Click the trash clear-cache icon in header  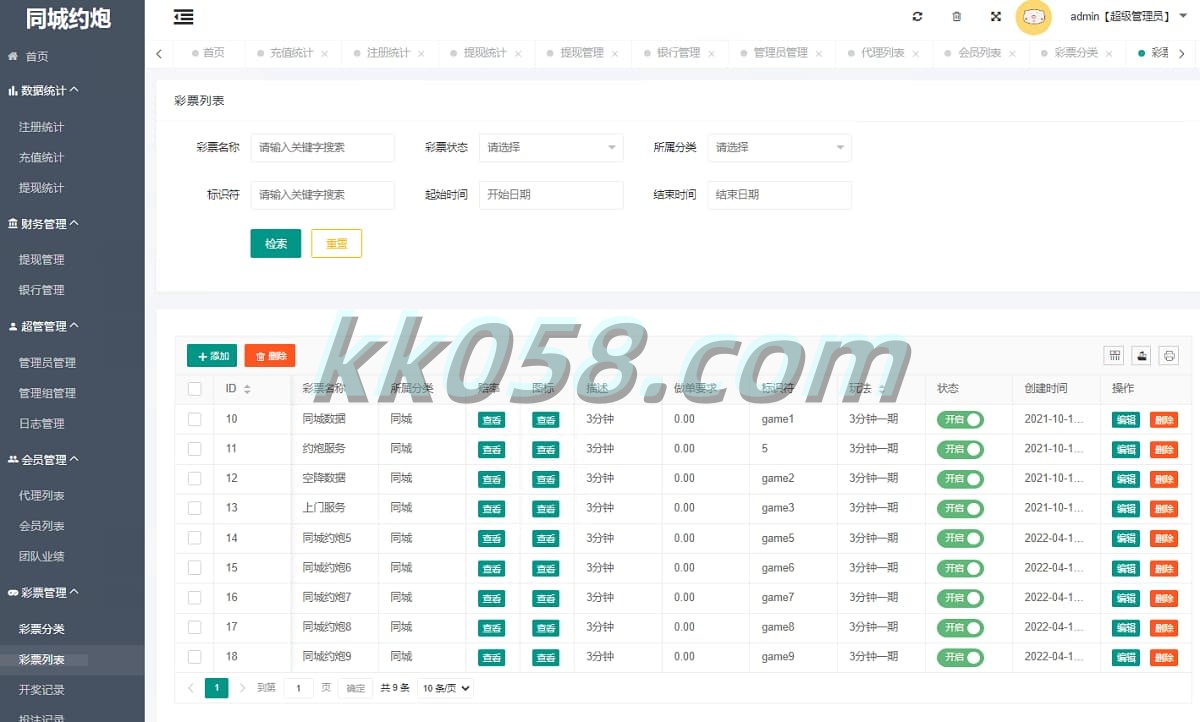[x=957, y=17]
